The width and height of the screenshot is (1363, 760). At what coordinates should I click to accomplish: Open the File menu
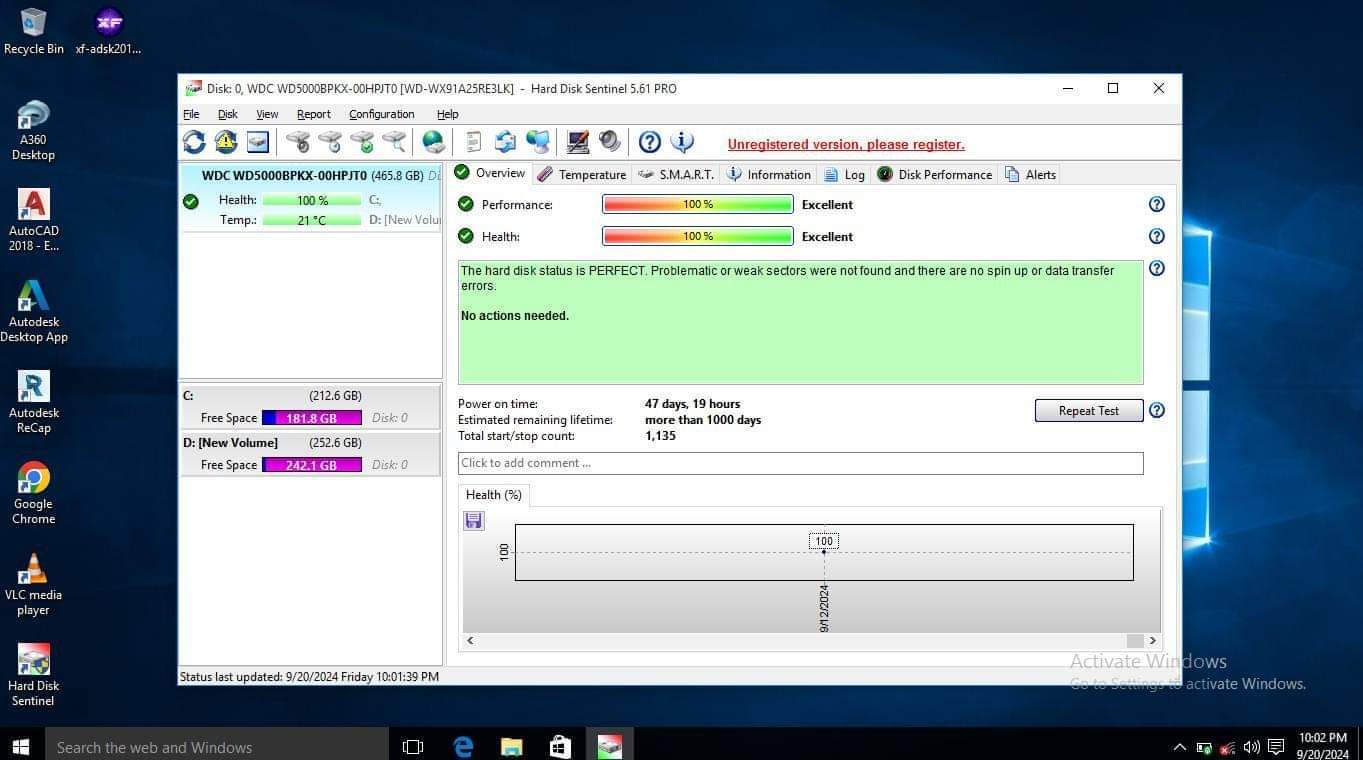click(191, 114)
